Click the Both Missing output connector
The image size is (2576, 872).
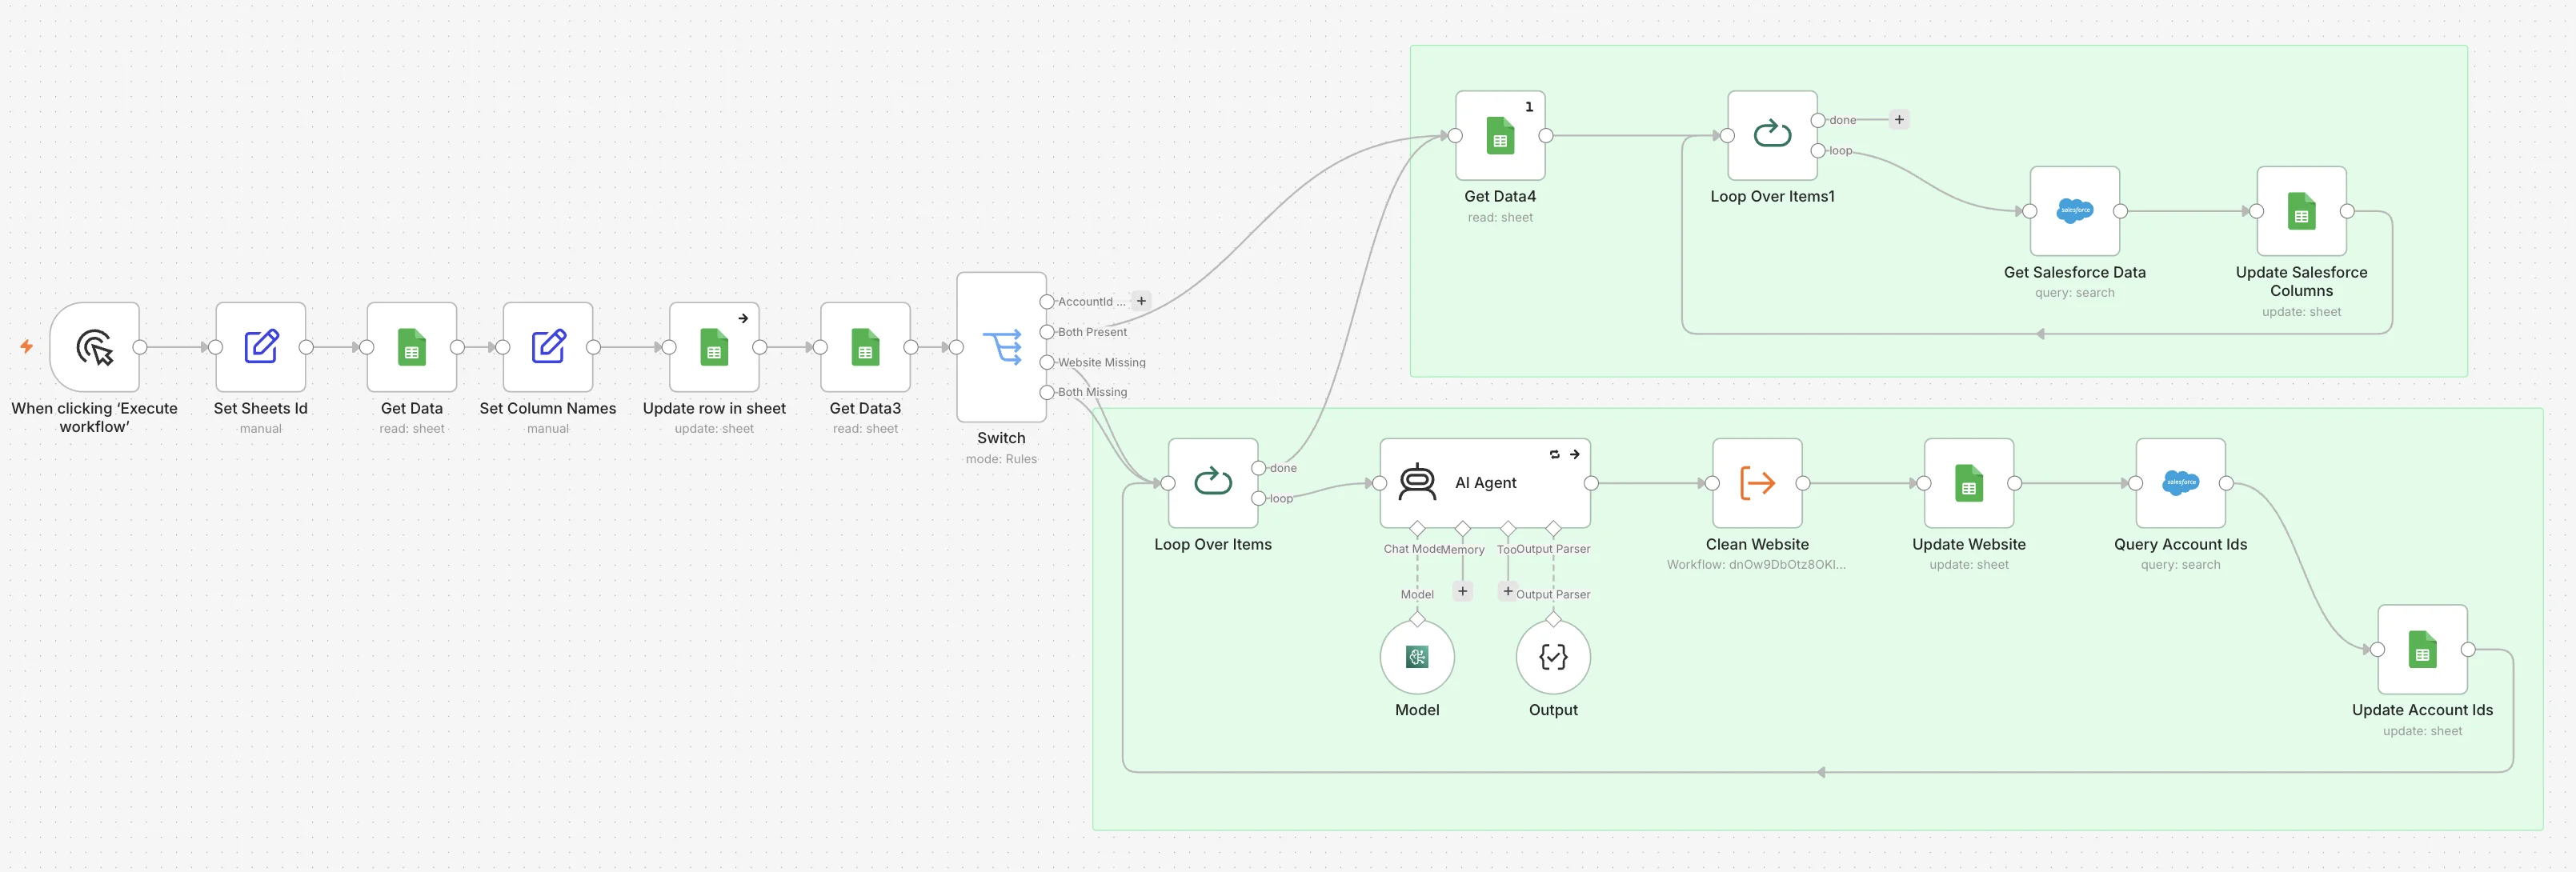click(1047, 392)
